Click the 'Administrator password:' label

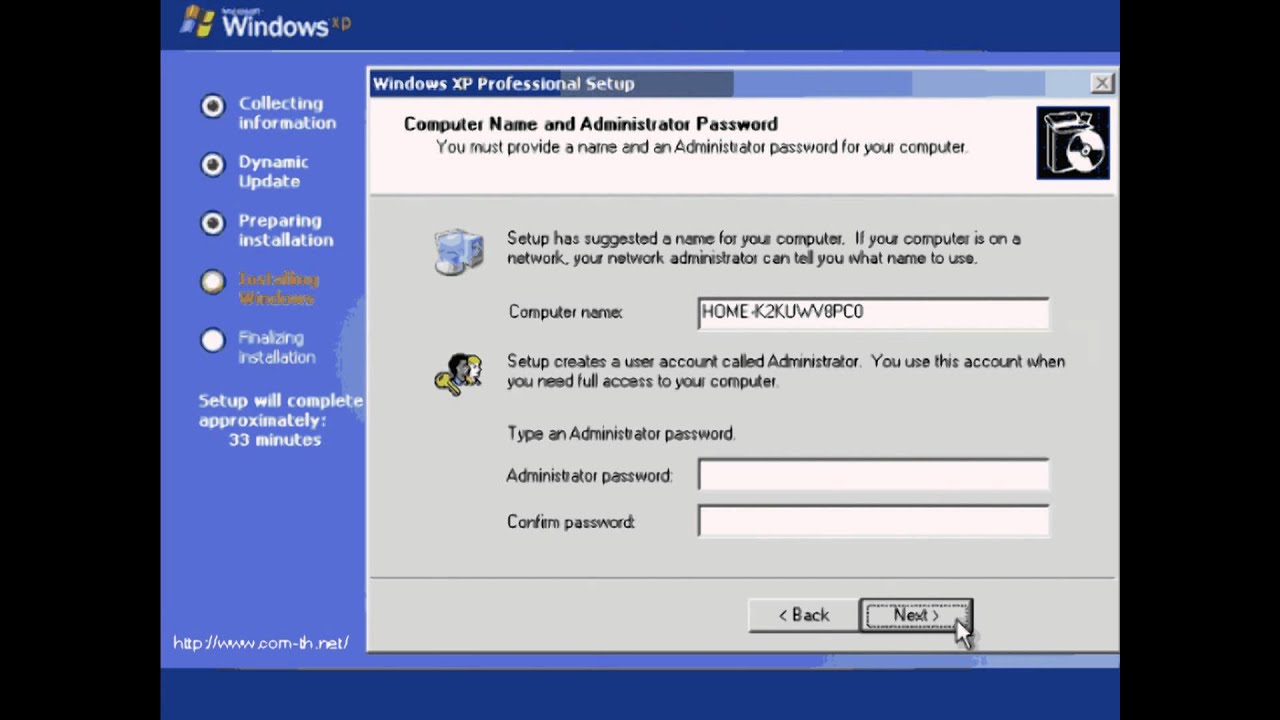[x=589, y=476]
